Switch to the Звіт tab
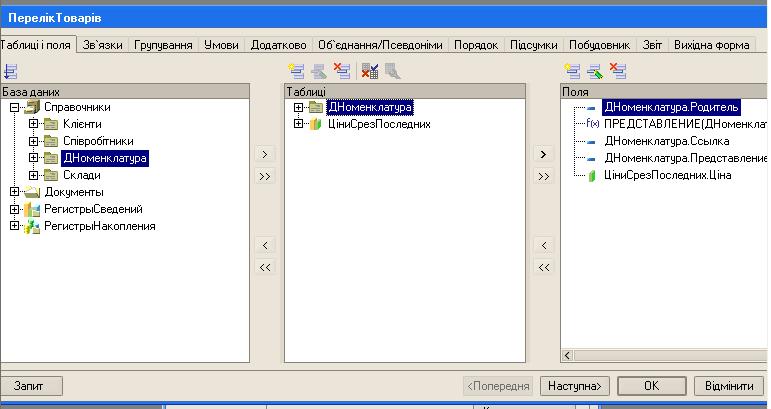The image size is (771, 409). 652,45
